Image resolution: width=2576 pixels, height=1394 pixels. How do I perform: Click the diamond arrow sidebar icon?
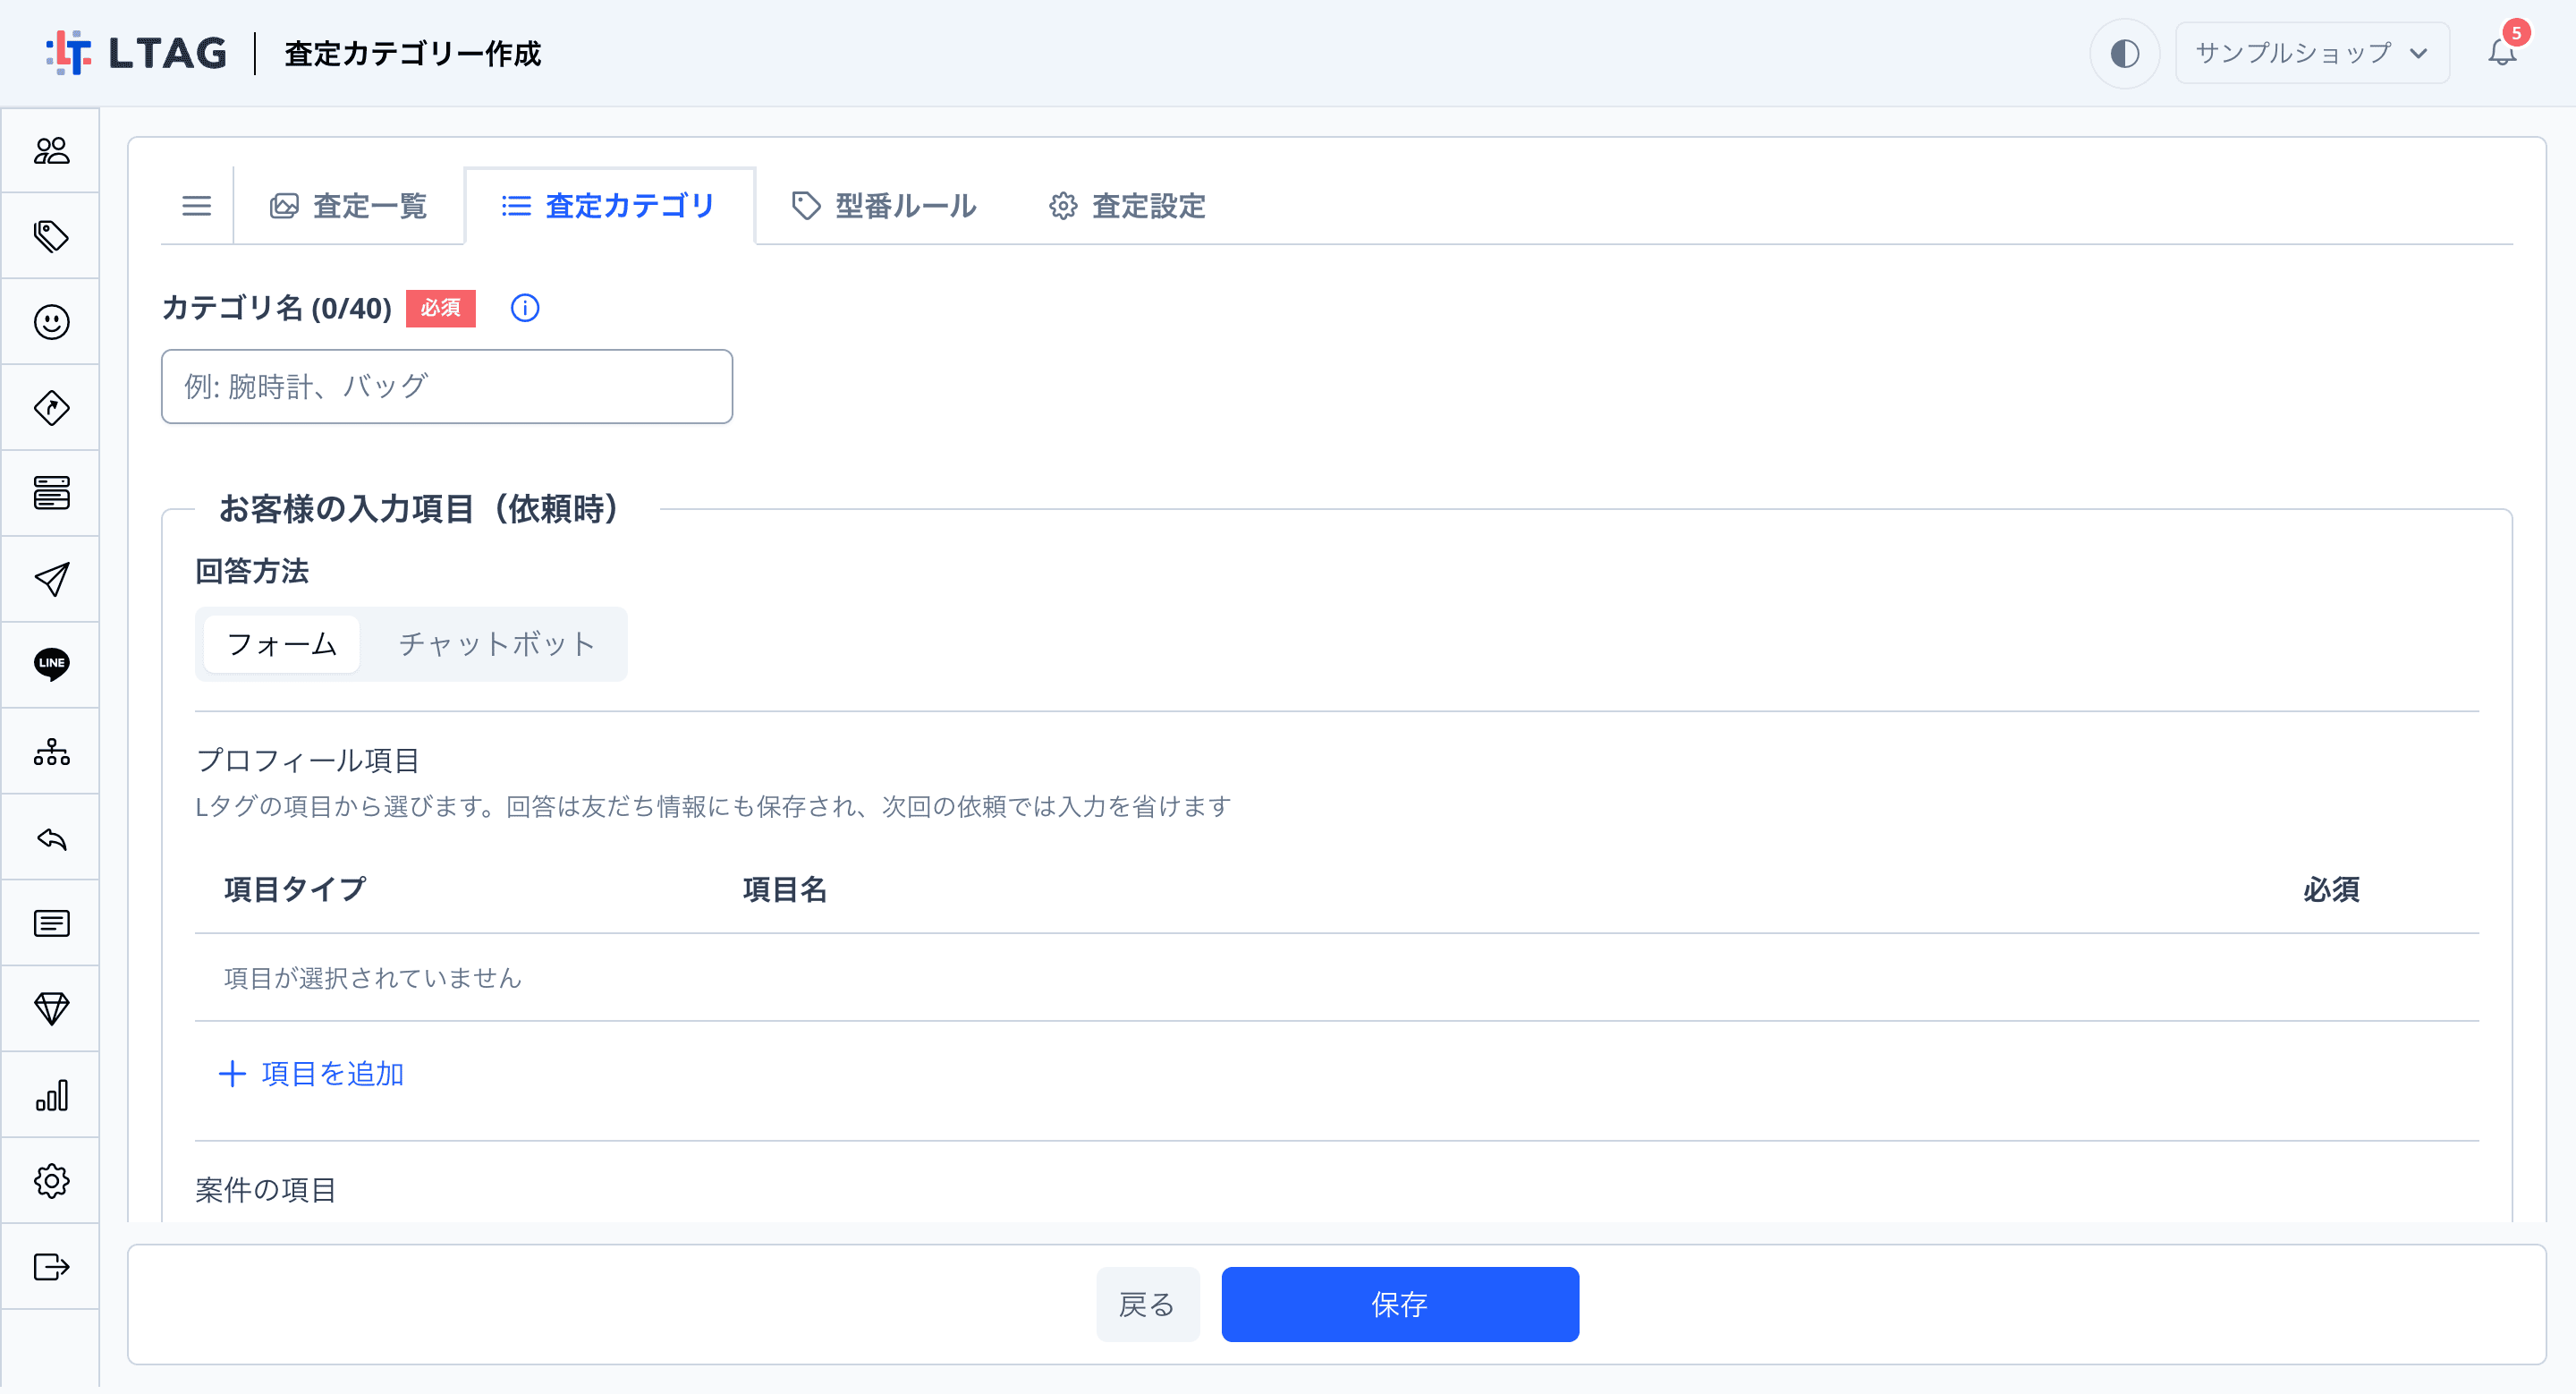51,408
